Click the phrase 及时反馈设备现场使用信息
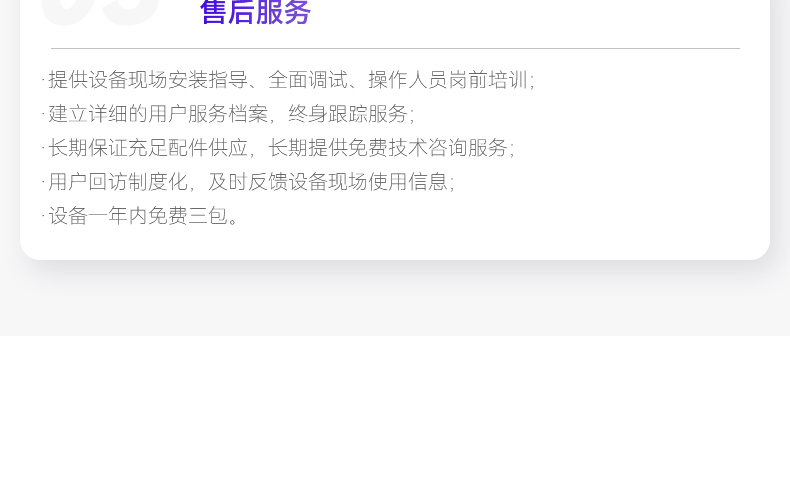 [x=328, y=181]
